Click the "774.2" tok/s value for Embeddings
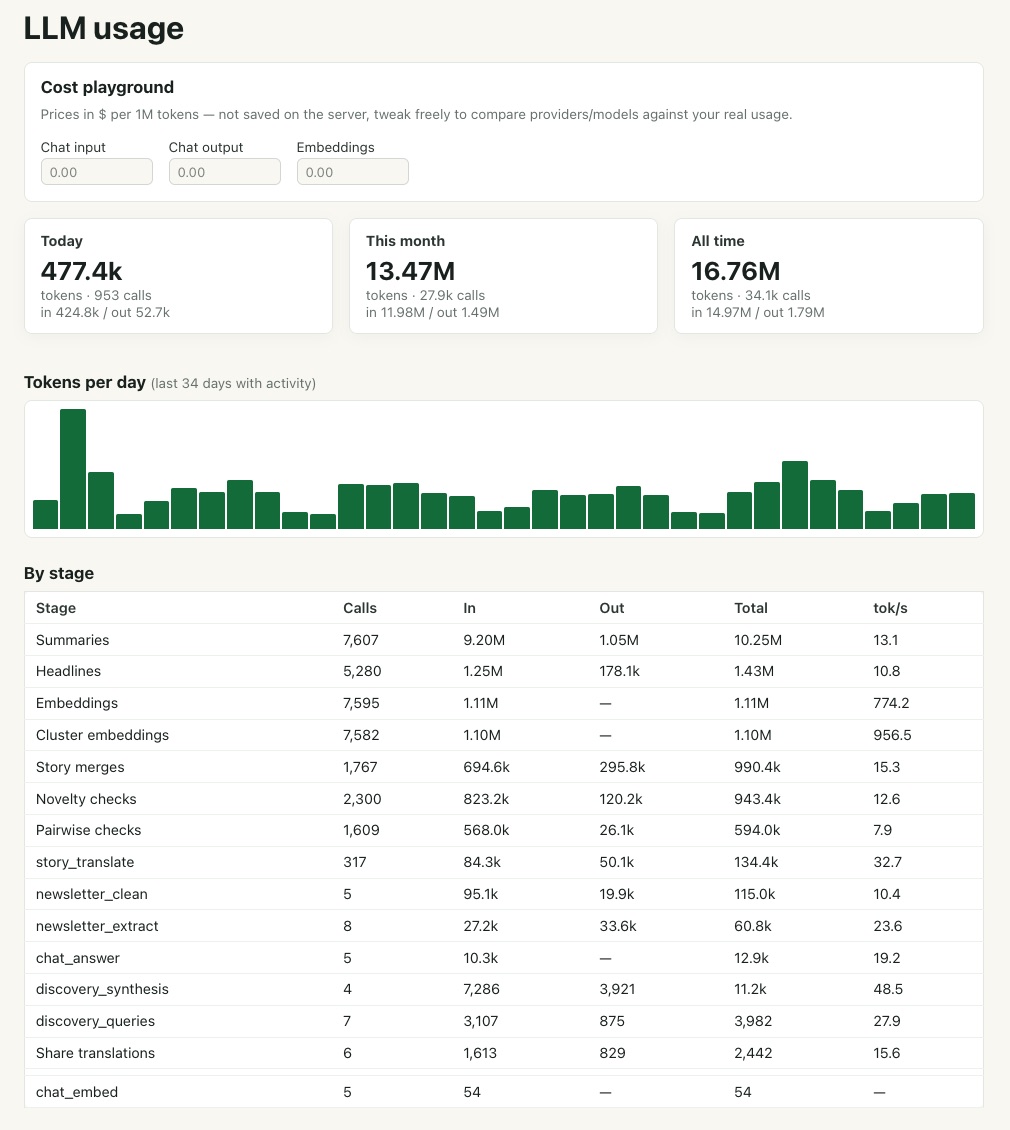The height and width of the screenshot is (1130, 1010). (x=892, y=703)
